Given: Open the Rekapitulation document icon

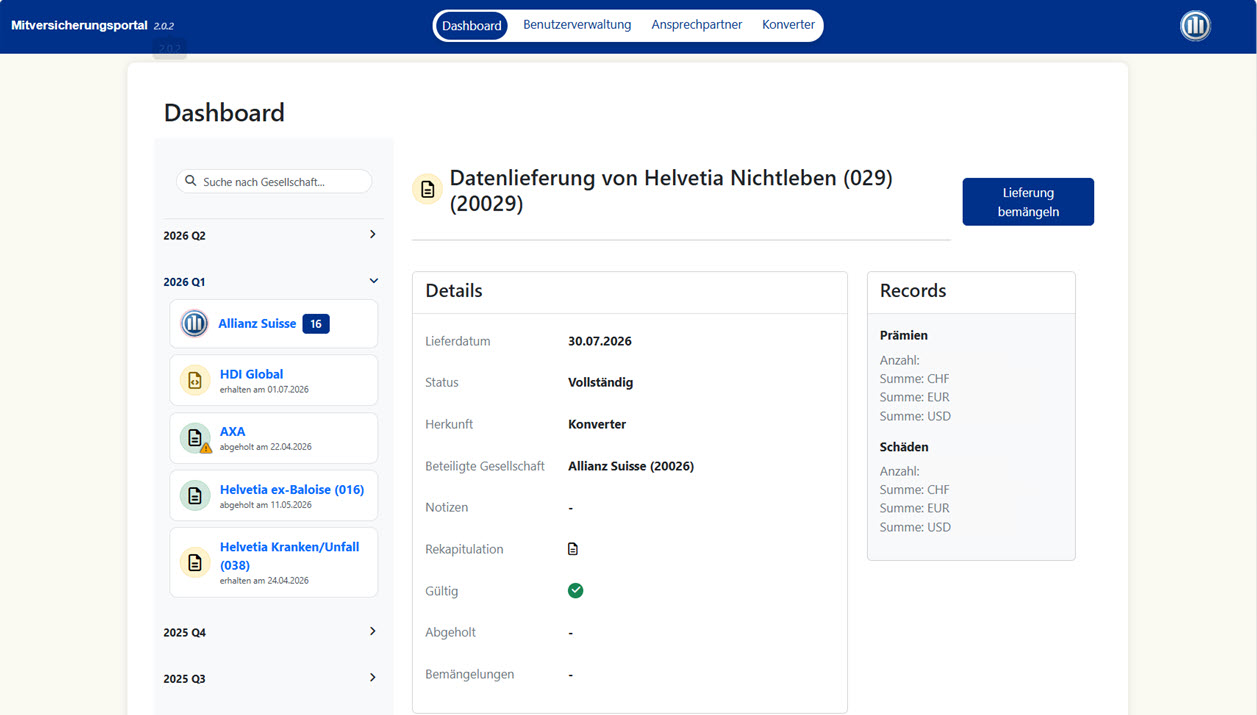Looking at the screenshot, I should coord(573,549).
